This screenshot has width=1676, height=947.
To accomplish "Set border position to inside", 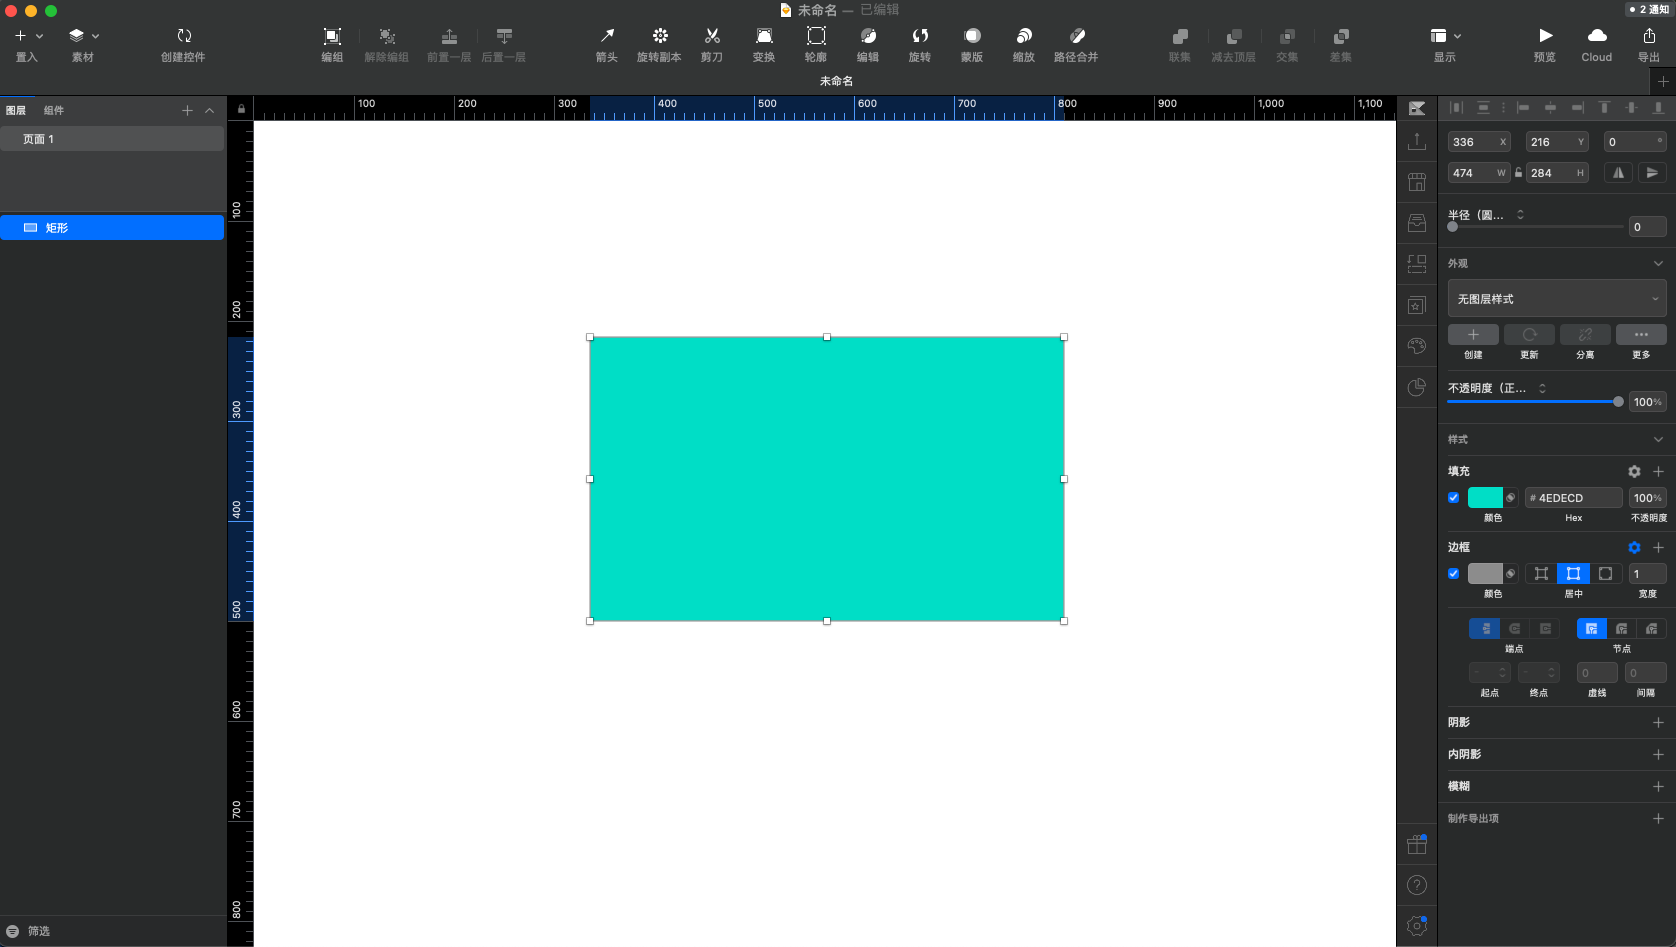I will (1541, 574).
